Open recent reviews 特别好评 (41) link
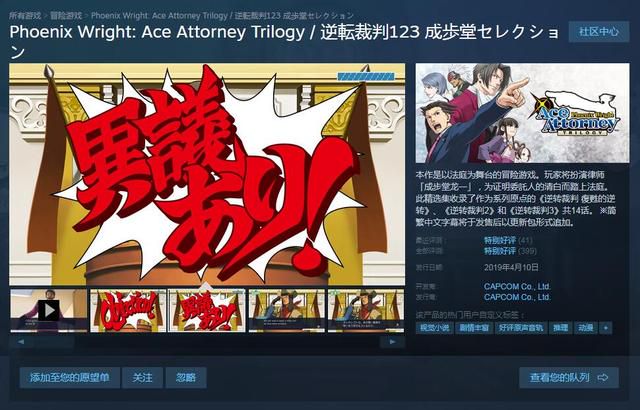The width and height of the screenshot is (640, 410). click(x=508, y=240)
